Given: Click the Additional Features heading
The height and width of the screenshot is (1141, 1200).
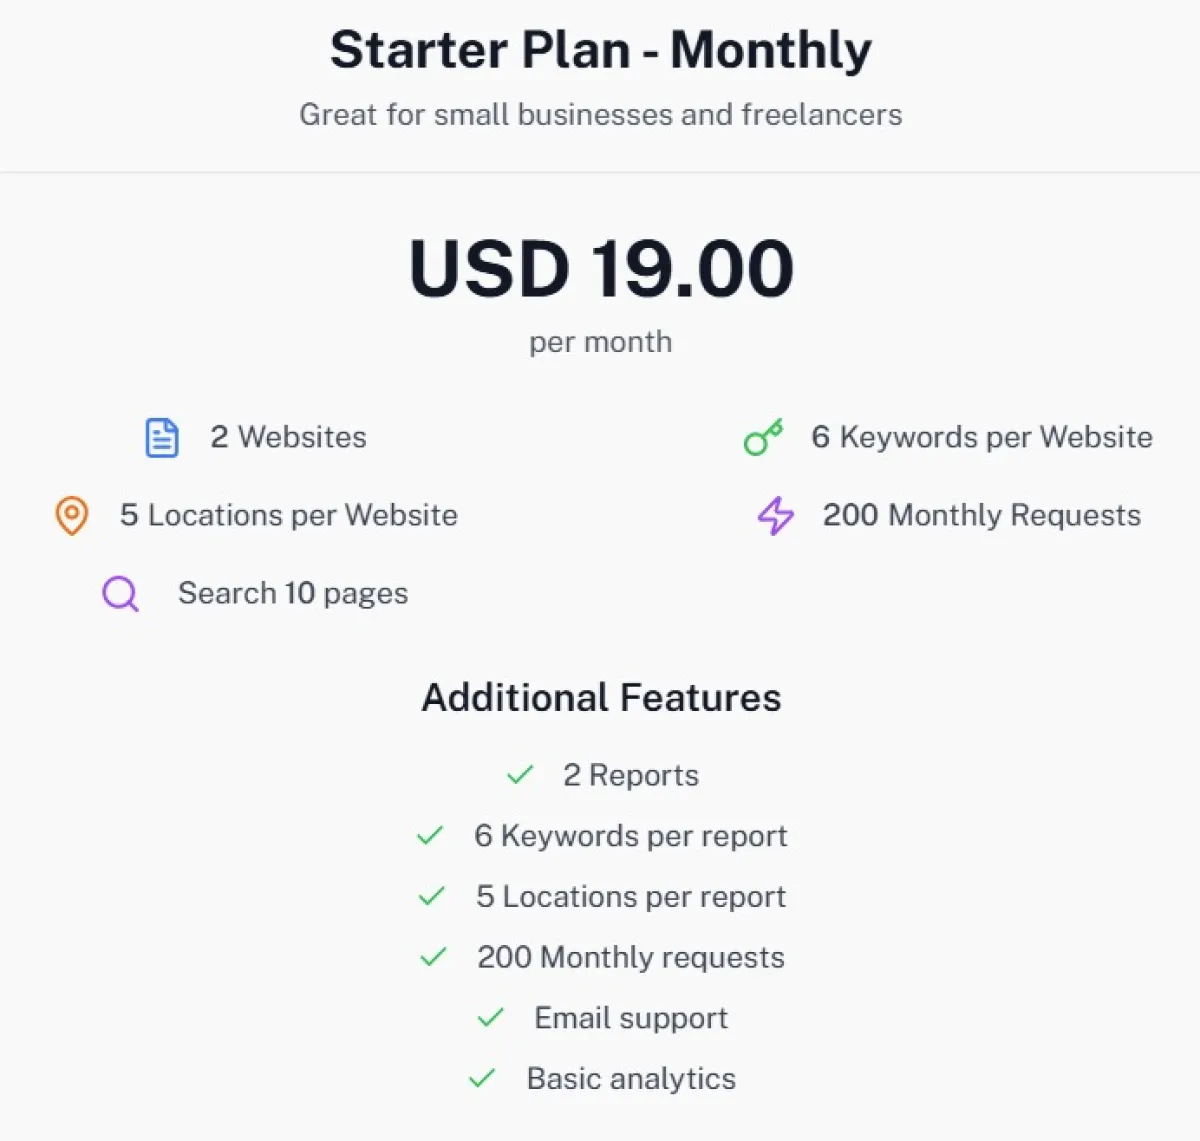Looking at the screenshot, I should [x=601, y=698].
